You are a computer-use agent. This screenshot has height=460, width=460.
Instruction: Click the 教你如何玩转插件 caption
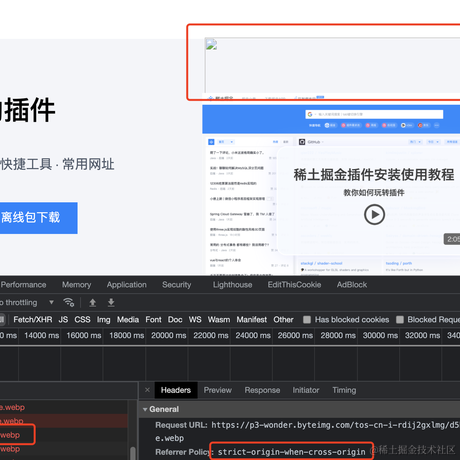click(x=374, y=193)
